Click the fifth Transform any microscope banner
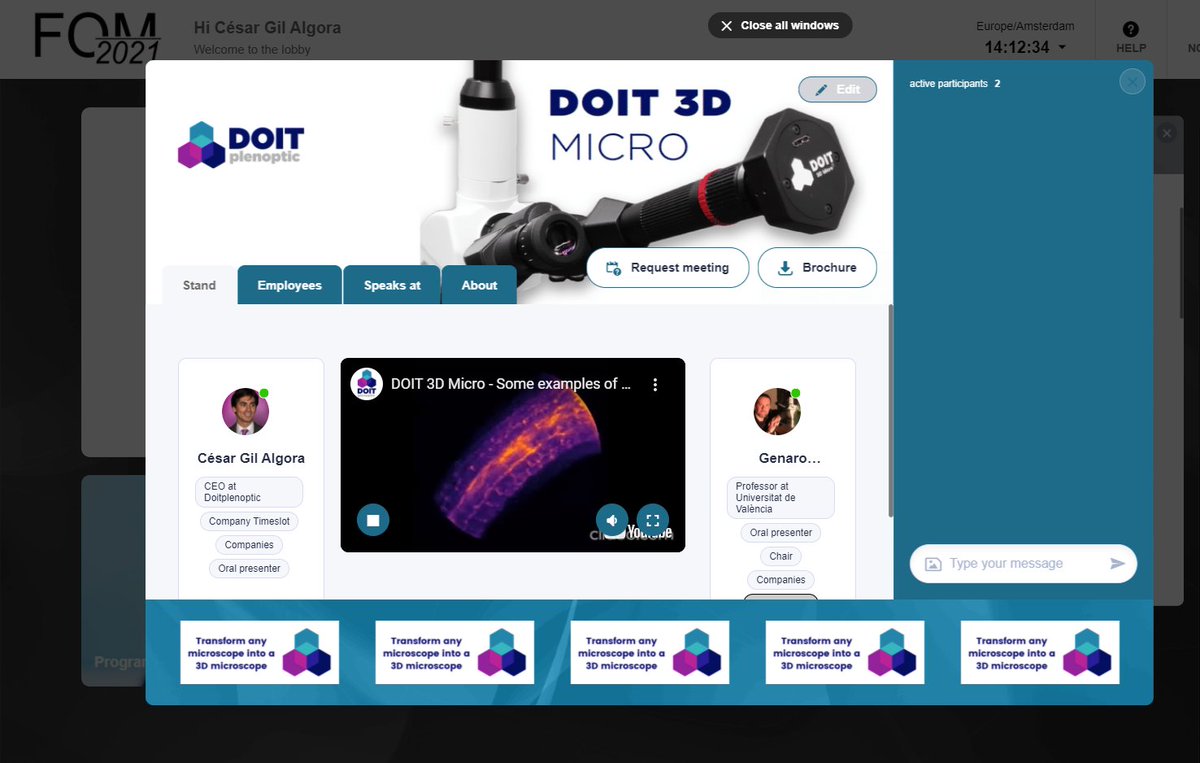The height and width of the screenshot is (763, 1200). [1040, 652]
